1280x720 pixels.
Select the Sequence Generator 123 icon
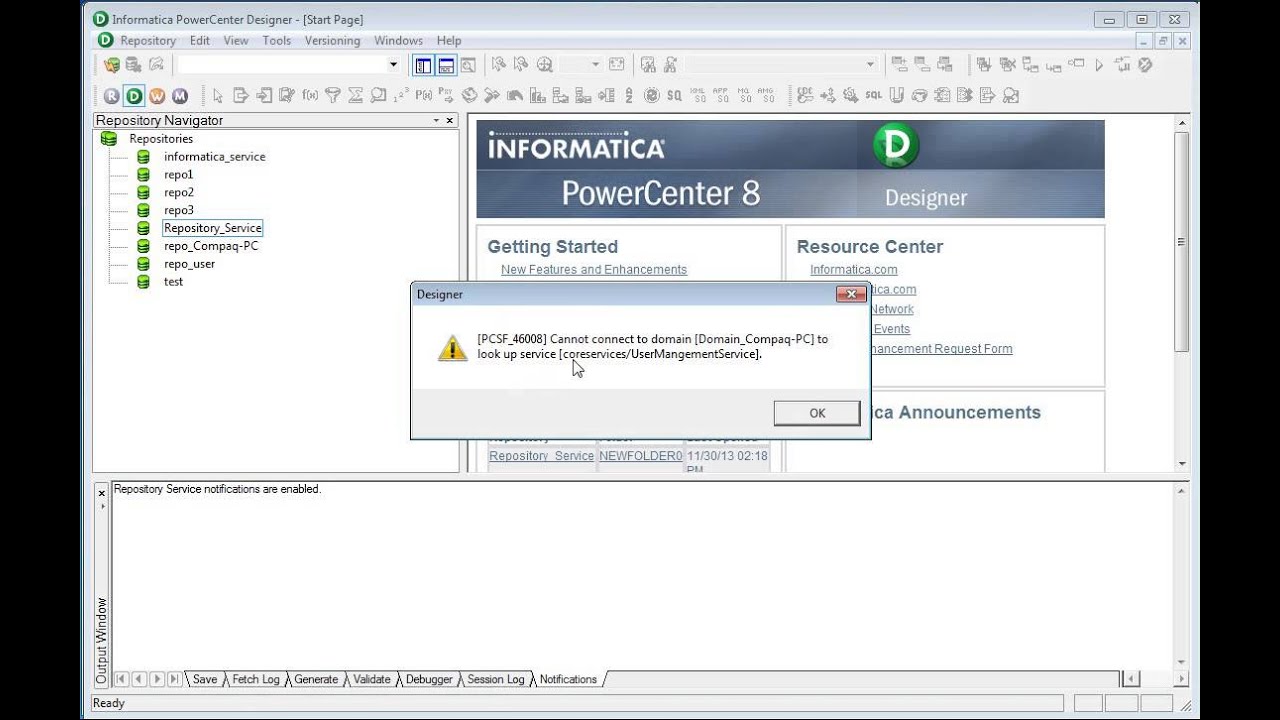(401, 96)
